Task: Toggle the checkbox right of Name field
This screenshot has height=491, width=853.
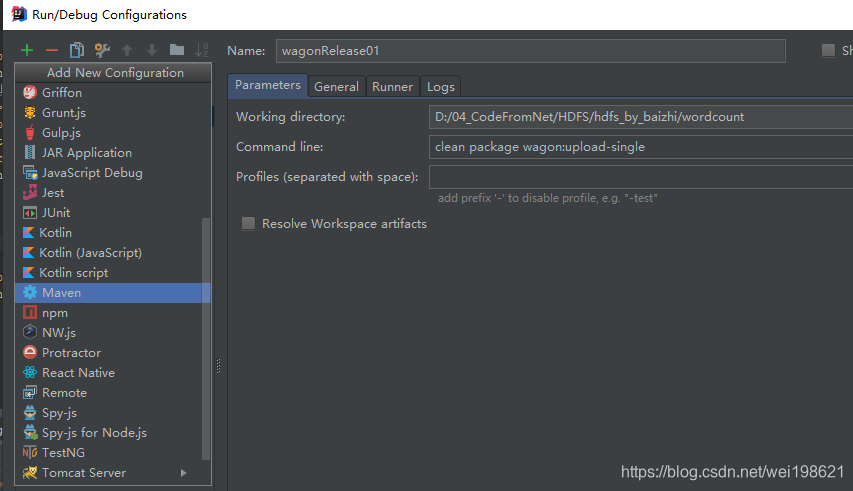Action: (828, 51)
